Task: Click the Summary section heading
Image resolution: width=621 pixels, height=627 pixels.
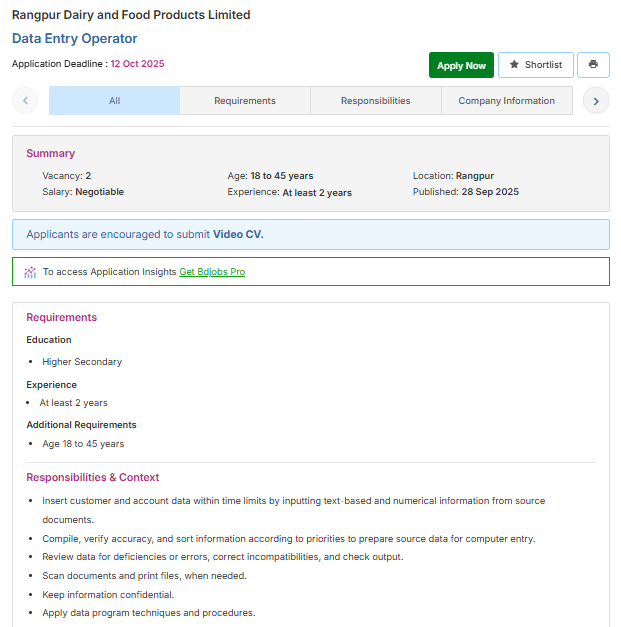Action: 51,154
